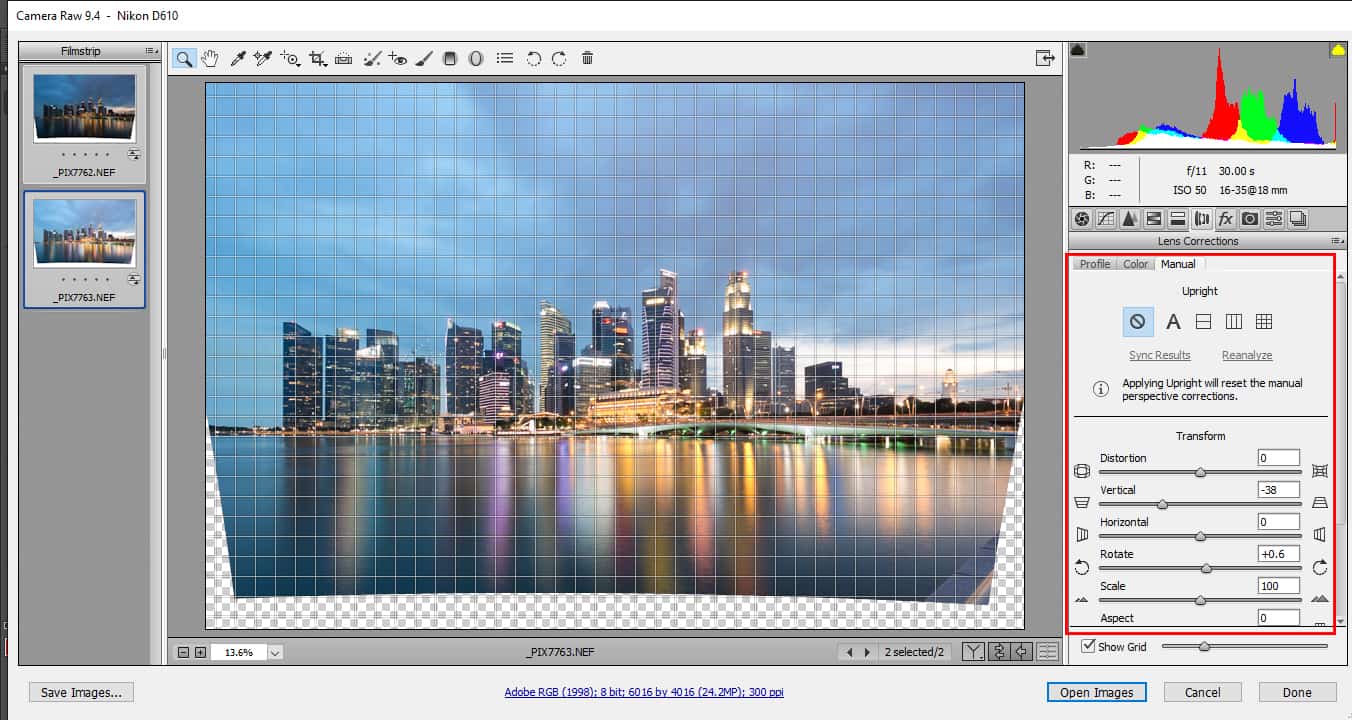Image resolution: width=1352 pixels, height=720 pixels.
Task: Select the Graduated Filter tool
Action: [450, 59]
